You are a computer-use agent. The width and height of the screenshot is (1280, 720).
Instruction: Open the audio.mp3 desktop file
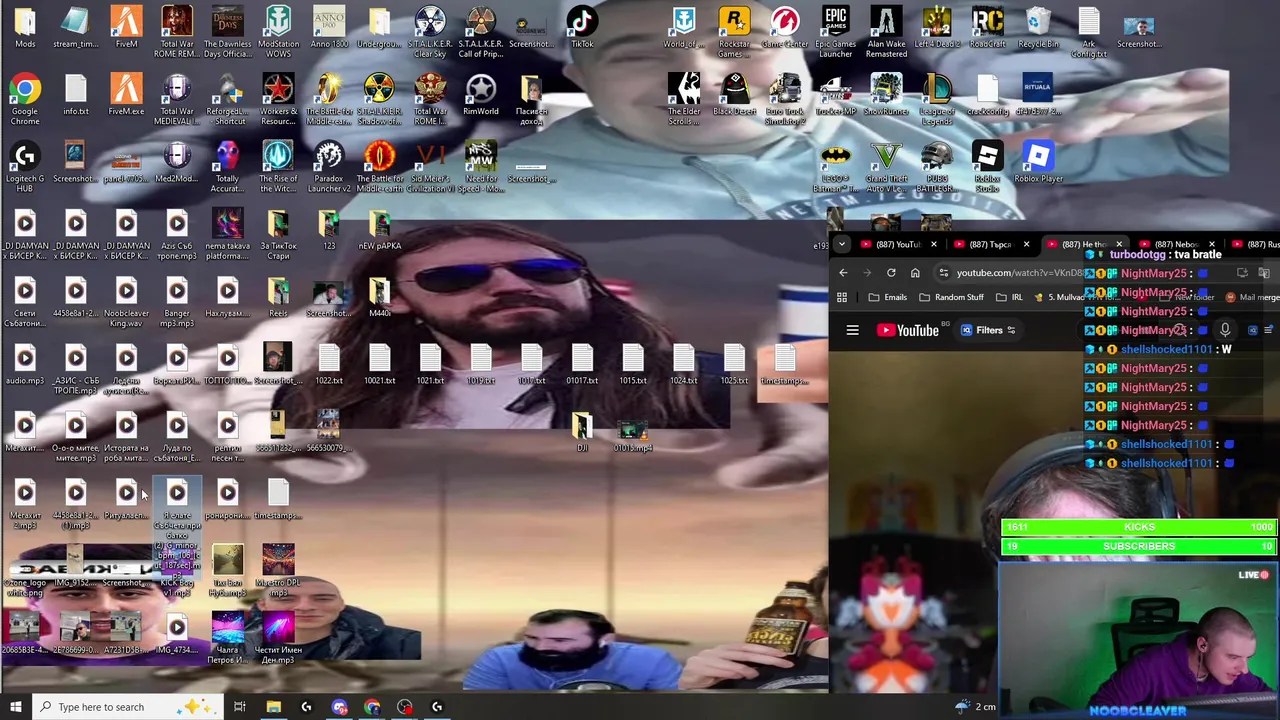coord(25,364)
